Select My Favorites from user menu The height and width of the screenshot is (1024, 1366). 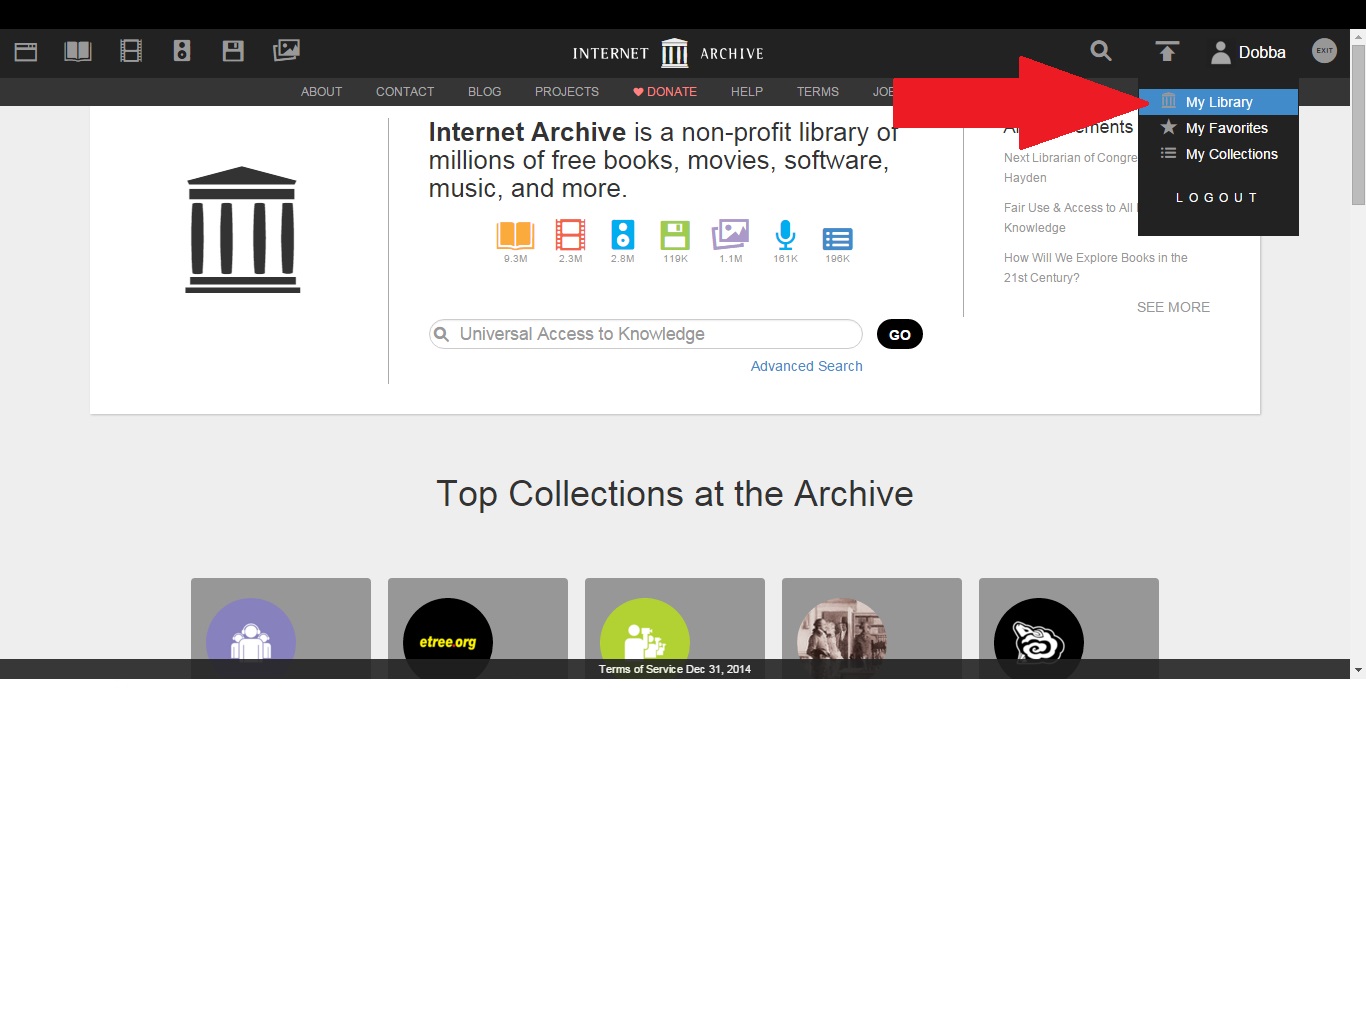(x=1226, y=128)
